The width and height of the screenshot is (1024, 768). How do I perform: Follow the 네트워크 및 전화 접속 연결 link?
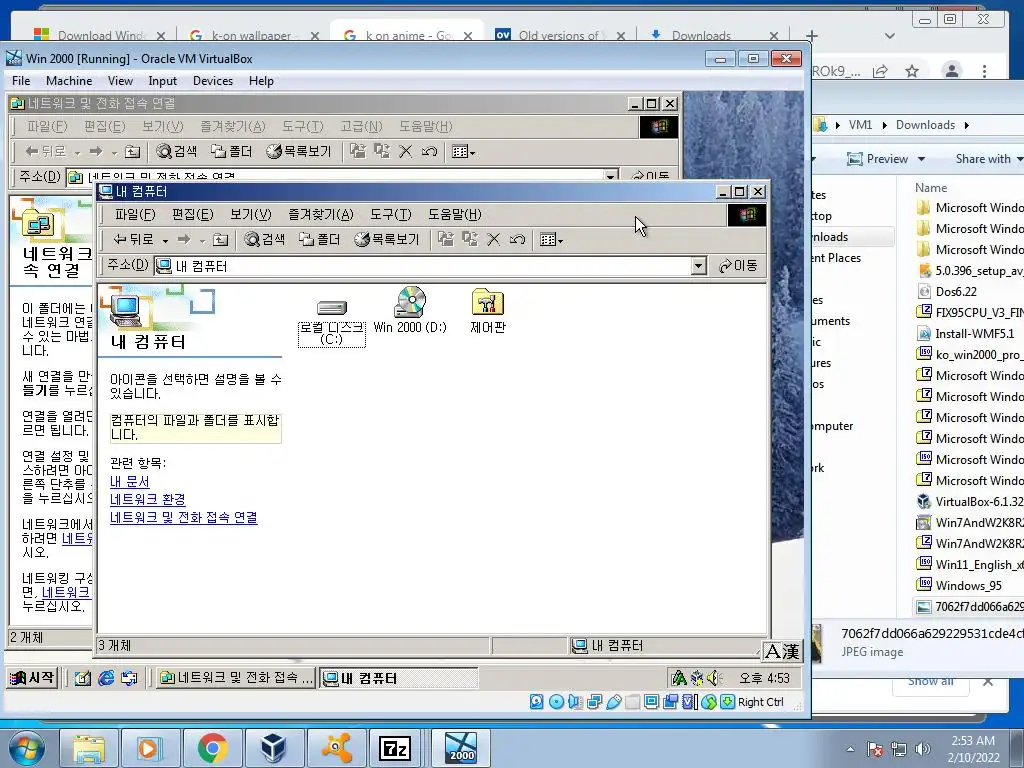click(184, 517)
